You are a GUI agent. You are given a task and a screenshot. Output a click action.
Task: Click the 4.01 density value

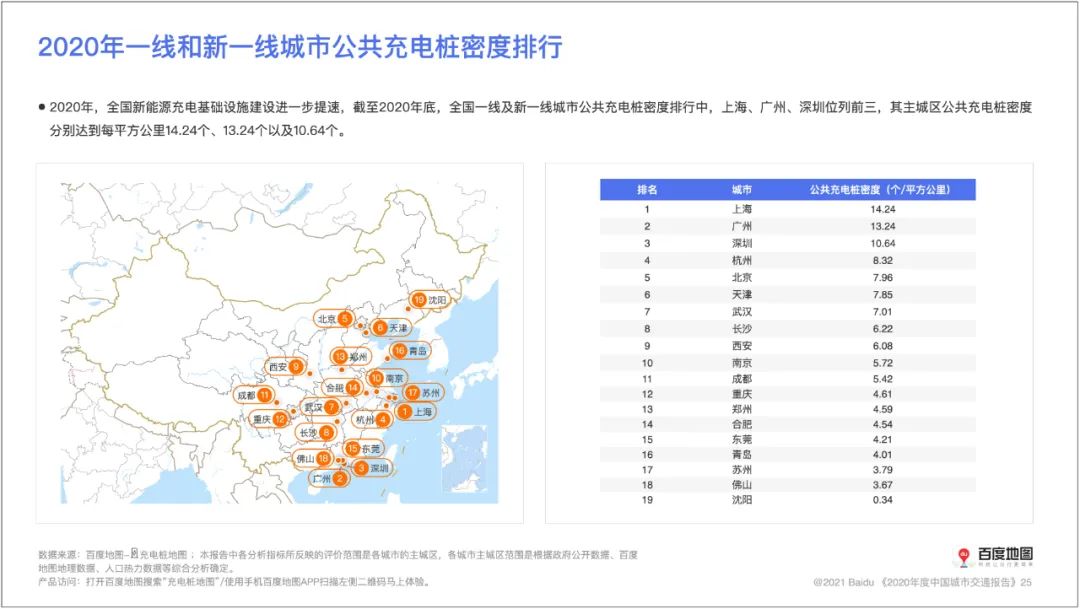point(882,455)
